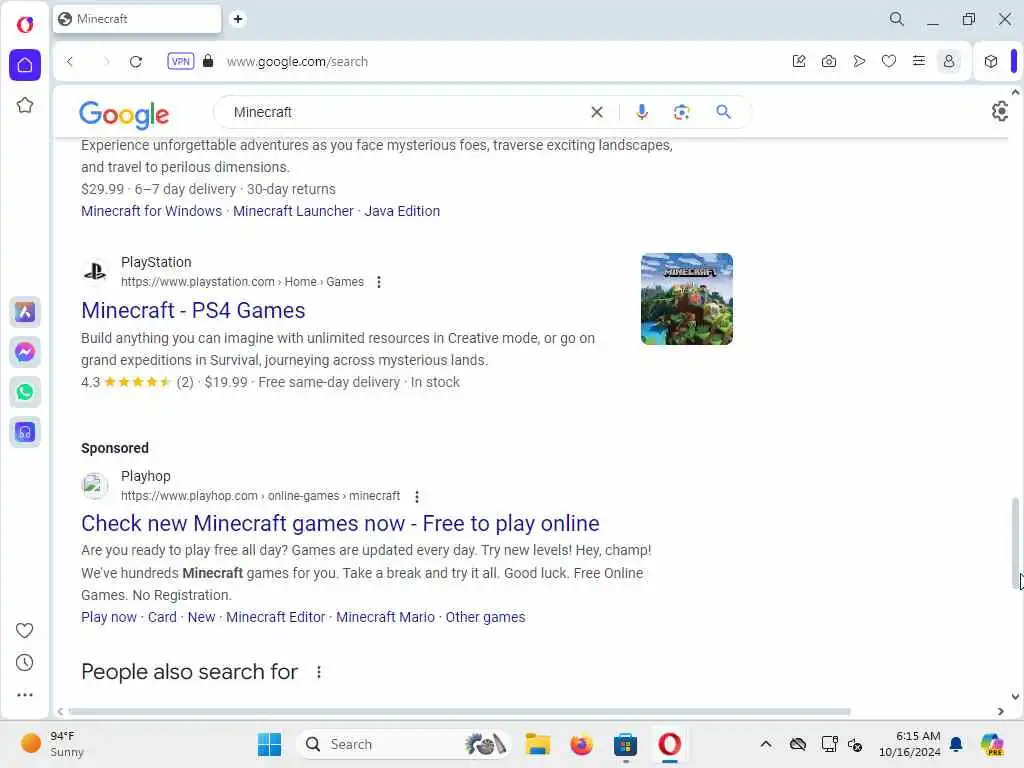Image resolution: width=1024 pixels, height=768 pixels.
Task: Open File Explorer from taskbar
Action: pyautogui.click(x=537, y=744)
